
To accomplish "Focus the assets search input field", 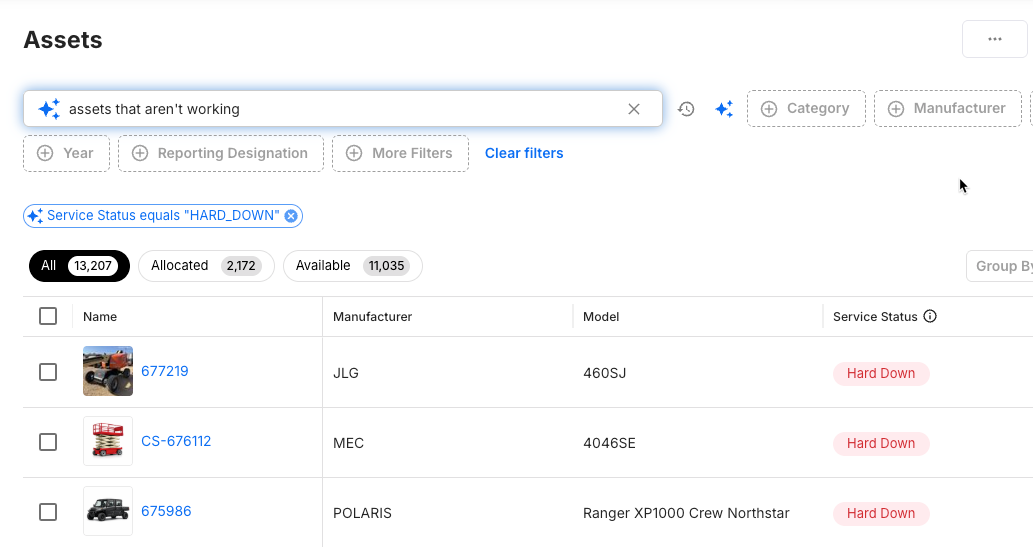I will pos(343,109).
